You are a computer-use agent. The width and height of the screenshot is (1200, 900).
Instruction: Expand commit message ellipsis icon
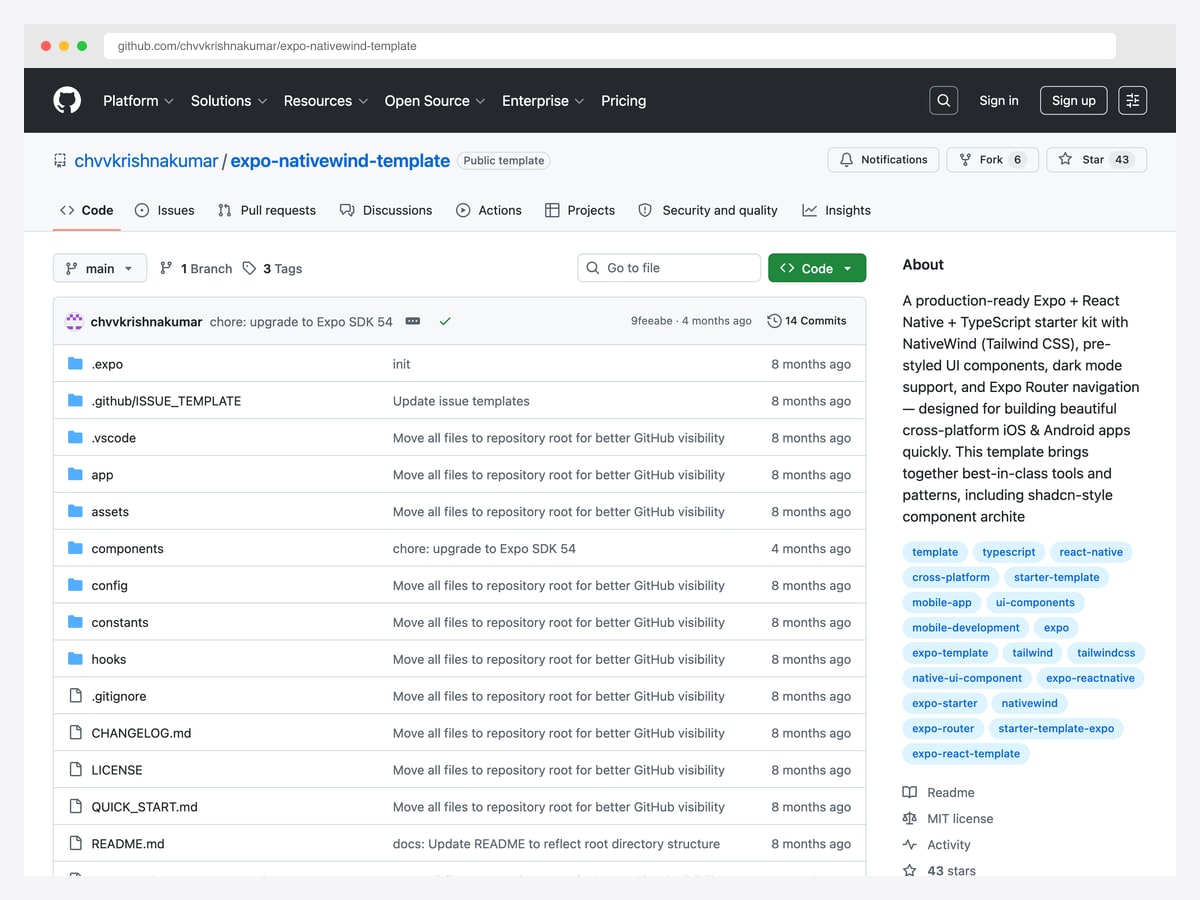click(x=413, y=321)
